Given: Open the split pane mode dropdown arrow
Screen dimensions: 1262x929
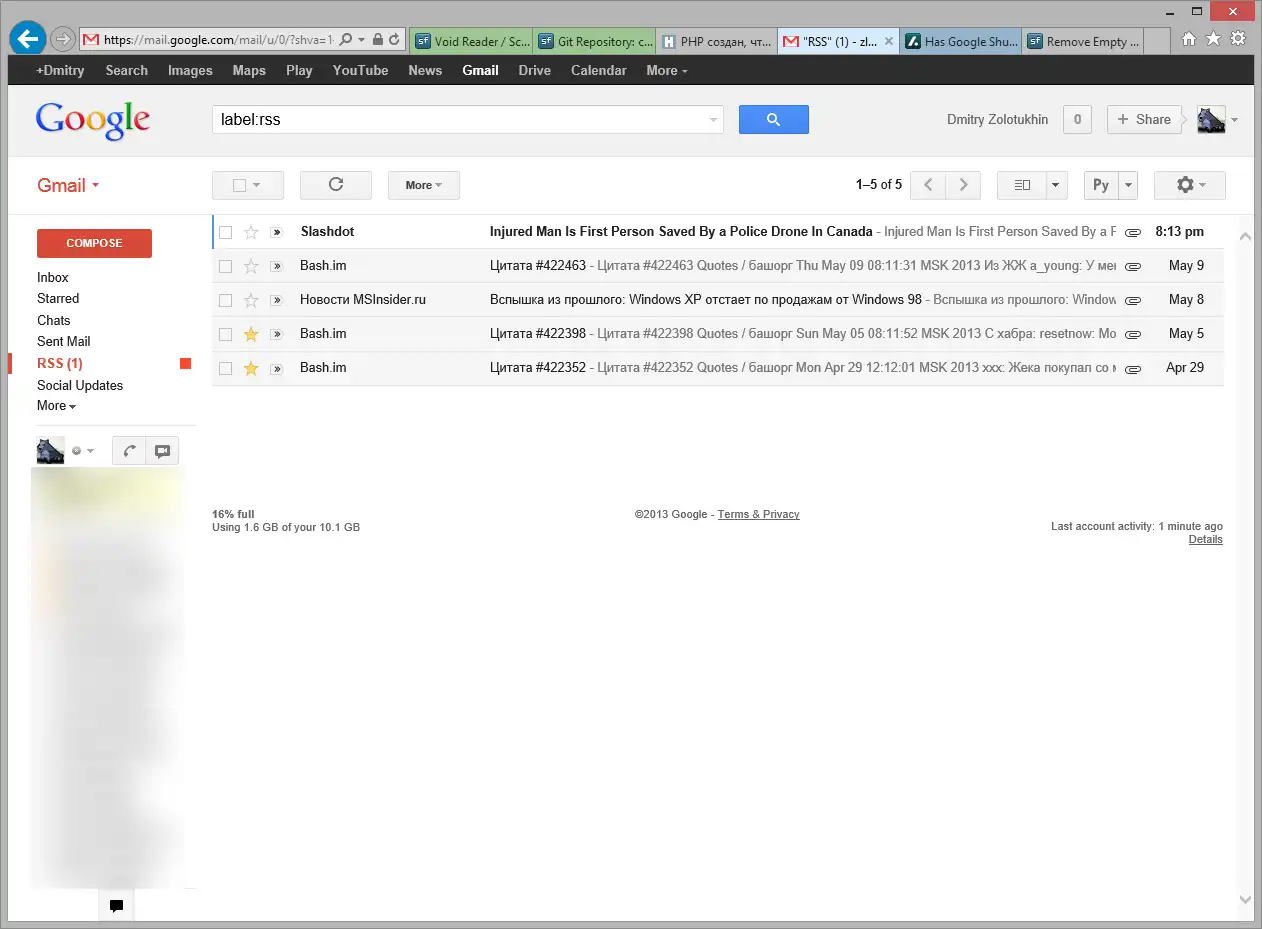Looking at the screenshot, I should click(1057, 185).
